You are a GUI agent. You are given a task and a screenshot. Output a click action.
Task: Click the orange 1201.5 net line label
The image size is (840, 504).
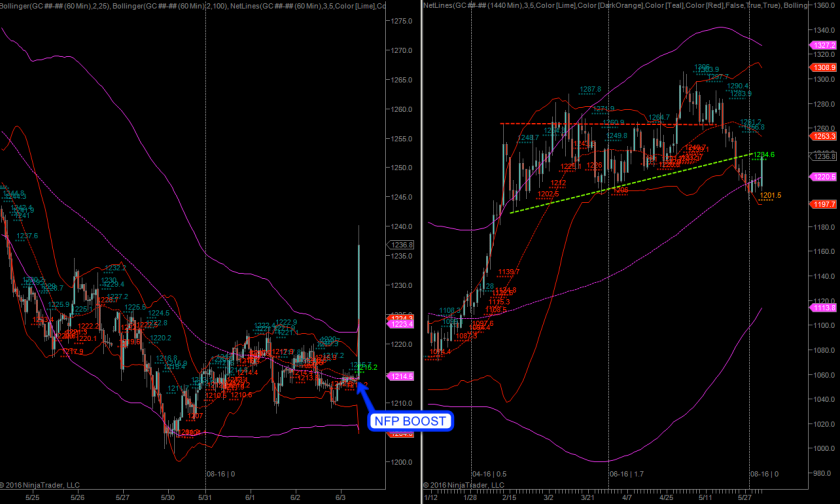770,195
